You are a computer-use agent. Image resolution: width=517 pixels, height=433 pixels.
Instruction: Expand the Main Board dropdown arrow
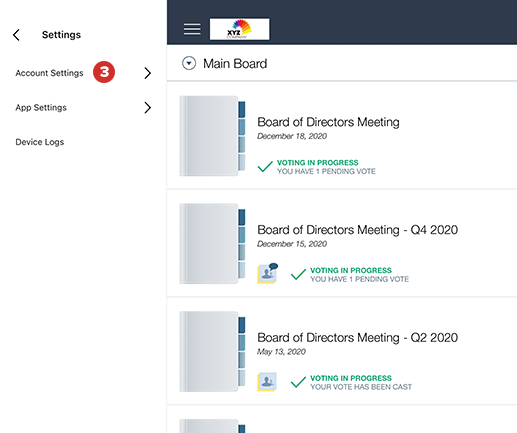click(x=189, y=63)
